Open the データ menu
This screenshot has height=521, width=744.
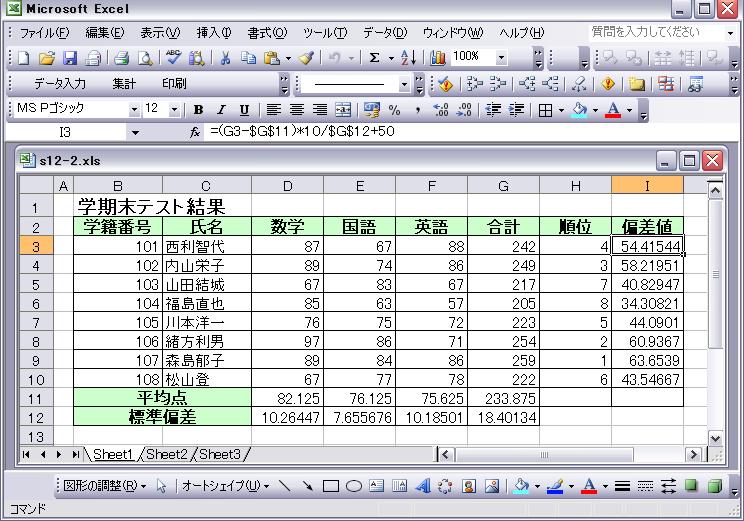point(385,33)
